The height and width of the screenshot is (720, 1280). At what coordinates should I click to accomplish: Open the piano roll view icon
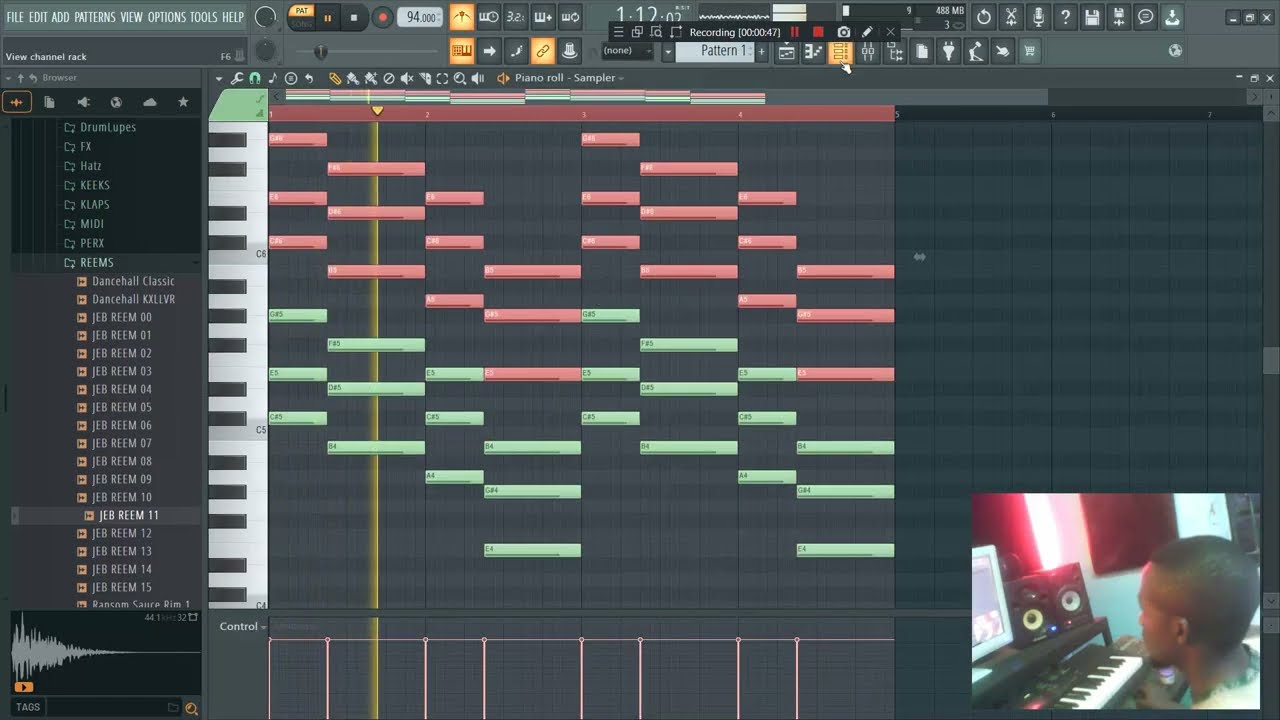pos(813,51)
